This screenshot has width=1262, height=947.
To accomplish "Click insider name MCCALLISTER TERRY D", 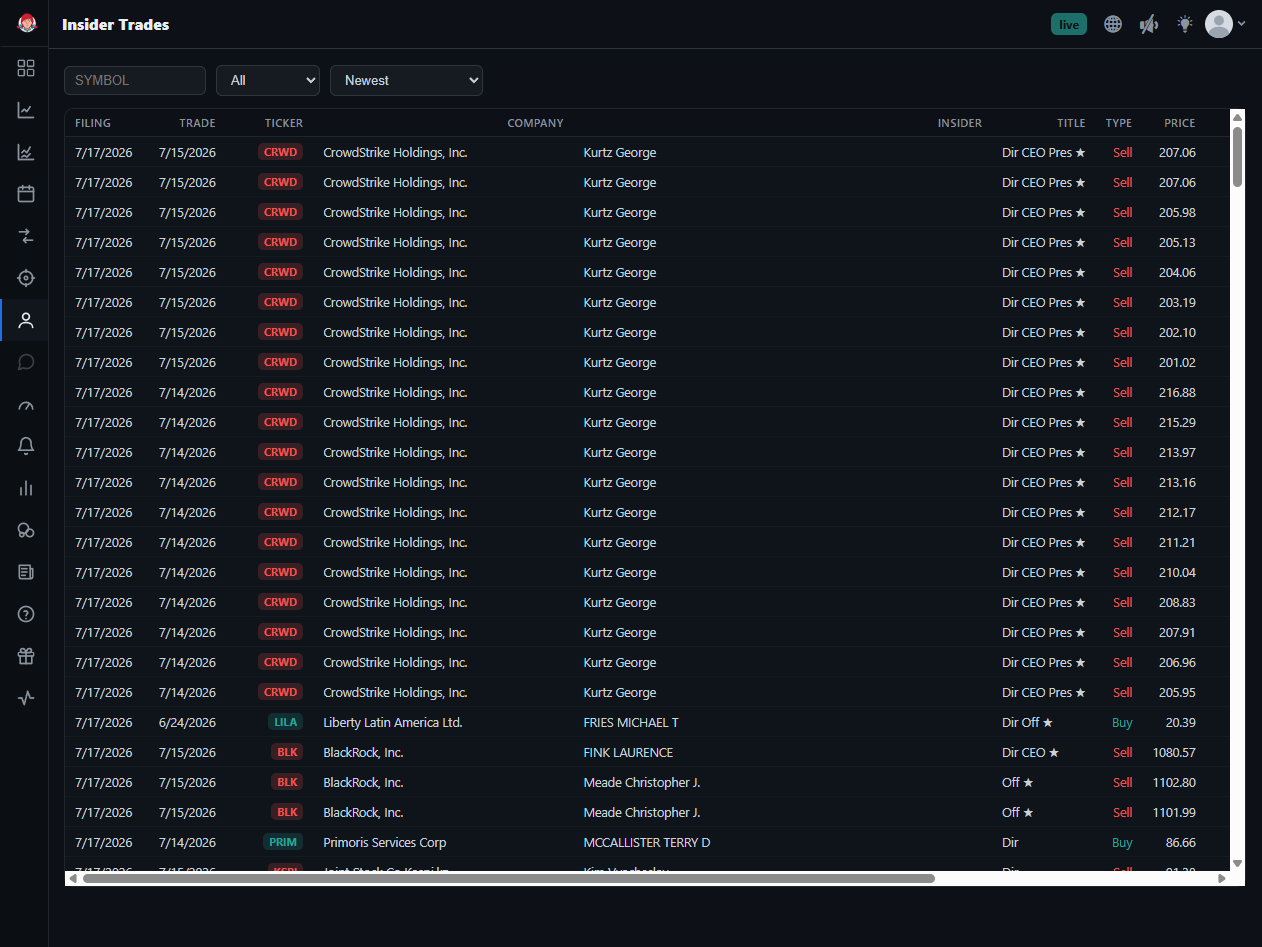I will (647, 842).
